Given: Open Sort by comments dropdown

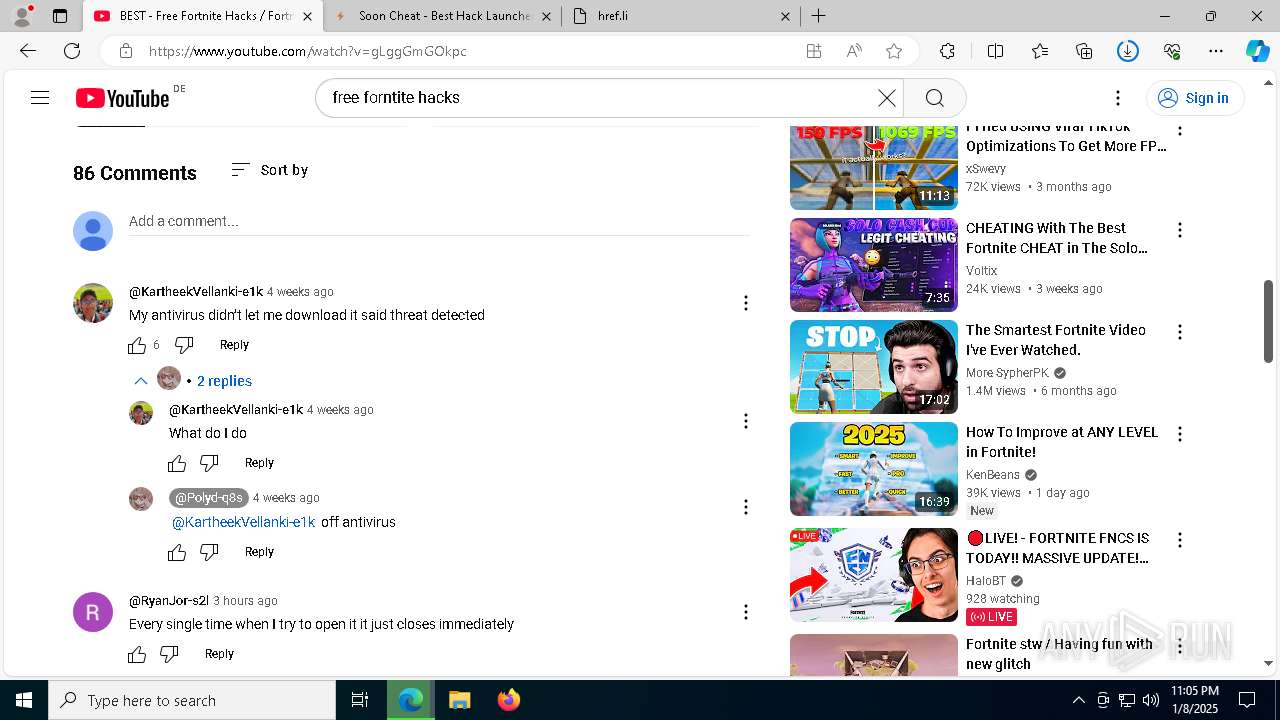Looking at the screenshot, I should click(269, 170).
